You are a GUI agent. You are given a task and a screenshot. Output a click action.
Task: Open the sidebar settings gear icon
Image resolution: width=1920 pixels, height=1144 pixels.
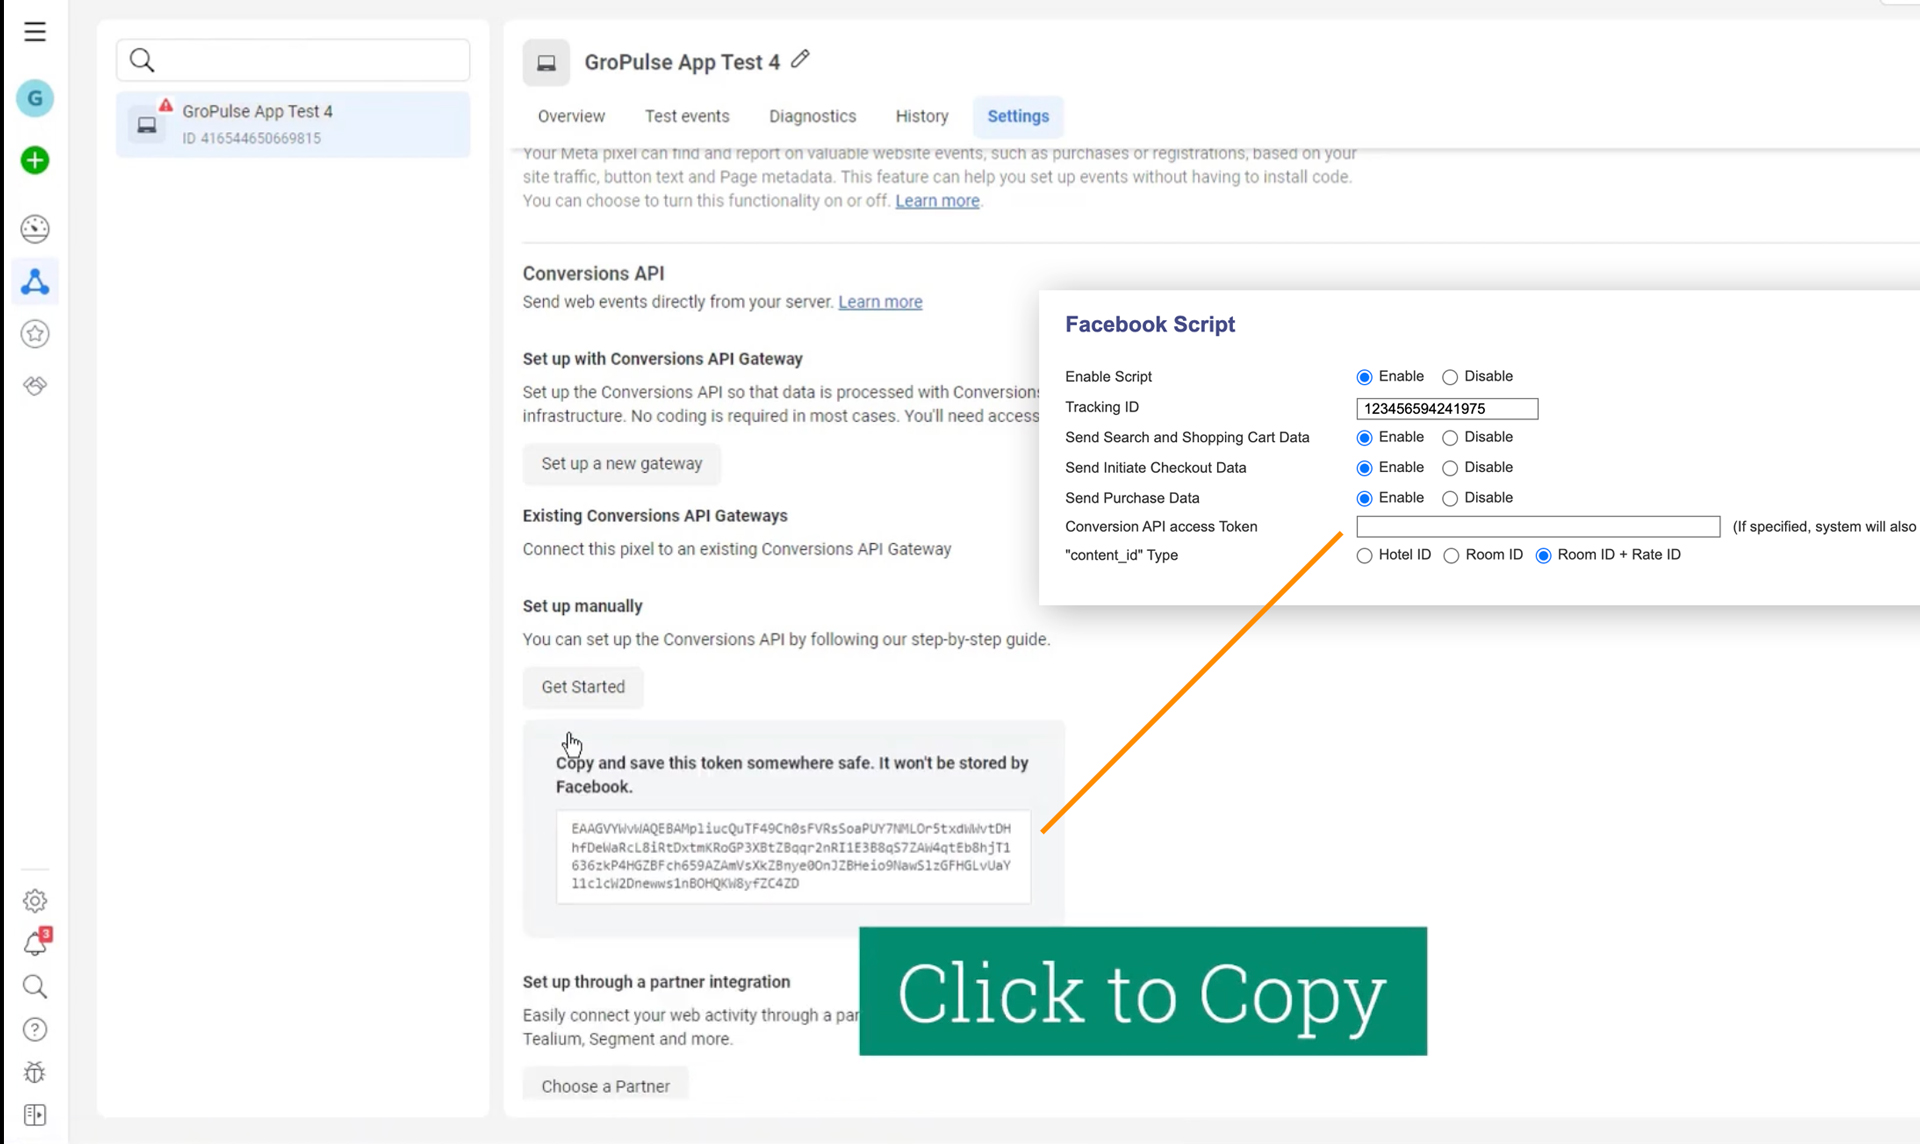click(35, 901)
